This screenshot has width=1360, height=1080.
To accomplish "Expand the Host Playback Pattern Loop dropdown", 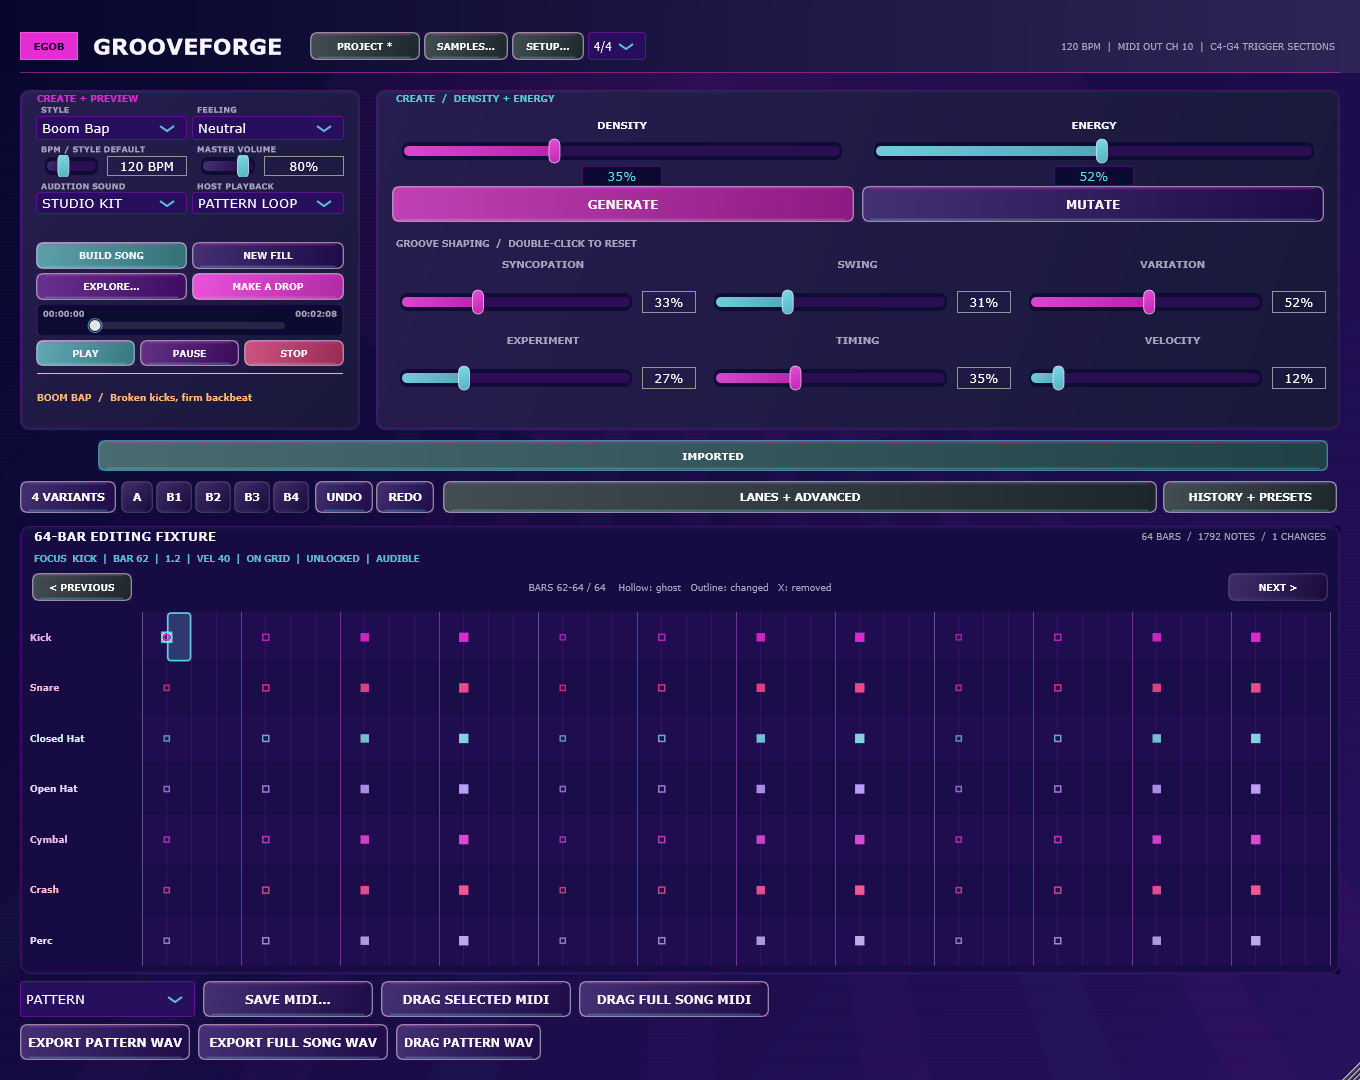I will 268,203.
